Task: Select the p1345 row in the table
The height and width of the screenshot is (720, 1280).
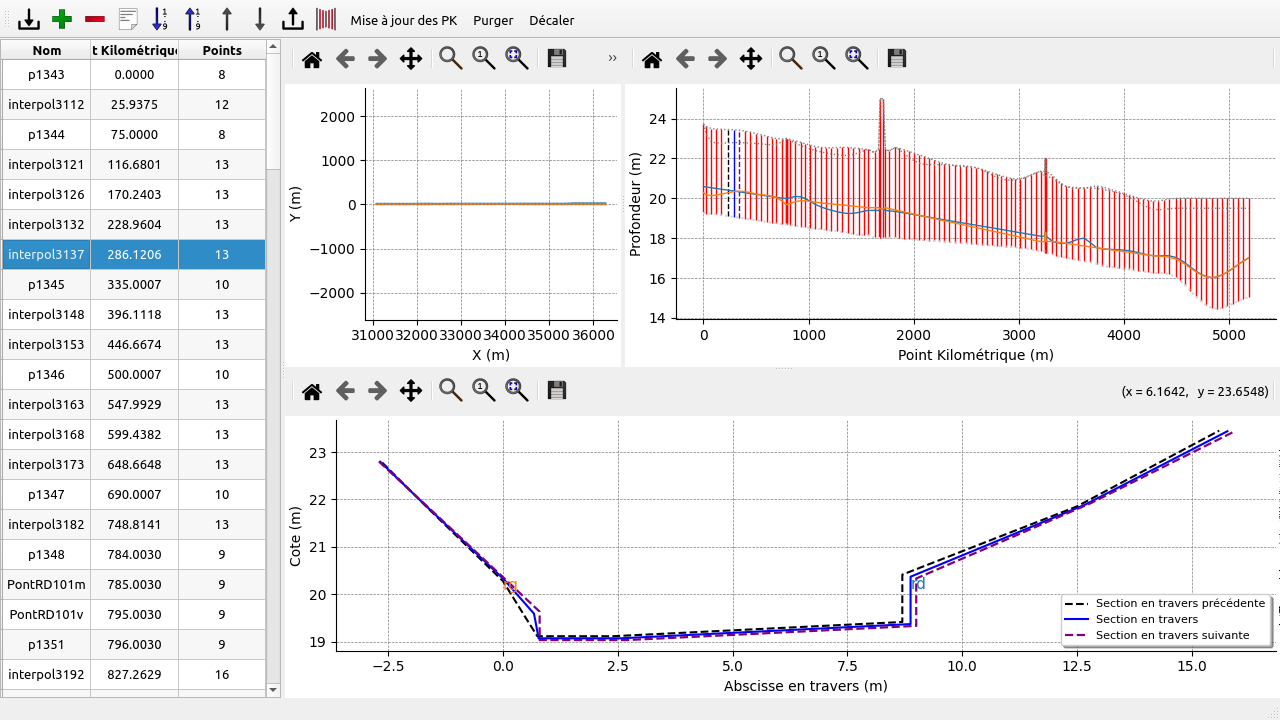Action: pyautogui.click(x=46, y=285)
